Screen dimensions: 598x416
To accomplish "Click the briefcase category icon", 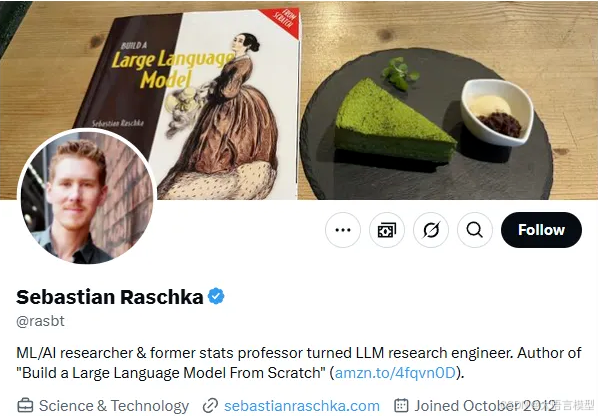I will point(25,406).
